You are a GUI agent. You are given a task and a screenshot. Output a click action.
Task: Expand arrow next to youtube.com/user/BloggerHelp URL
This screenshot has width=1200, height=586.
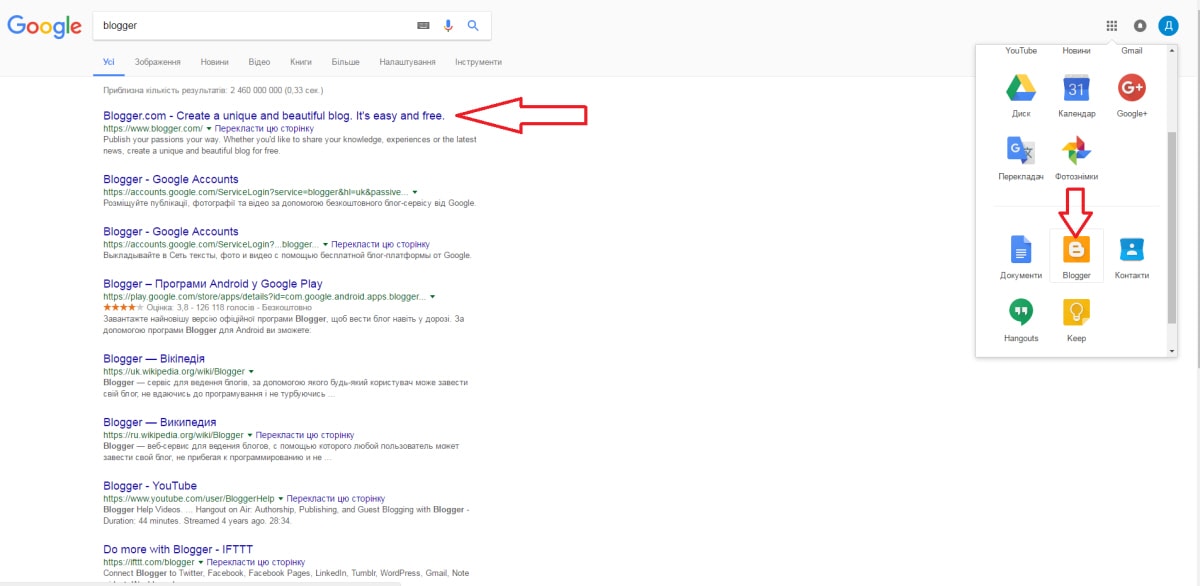(280, 498)
